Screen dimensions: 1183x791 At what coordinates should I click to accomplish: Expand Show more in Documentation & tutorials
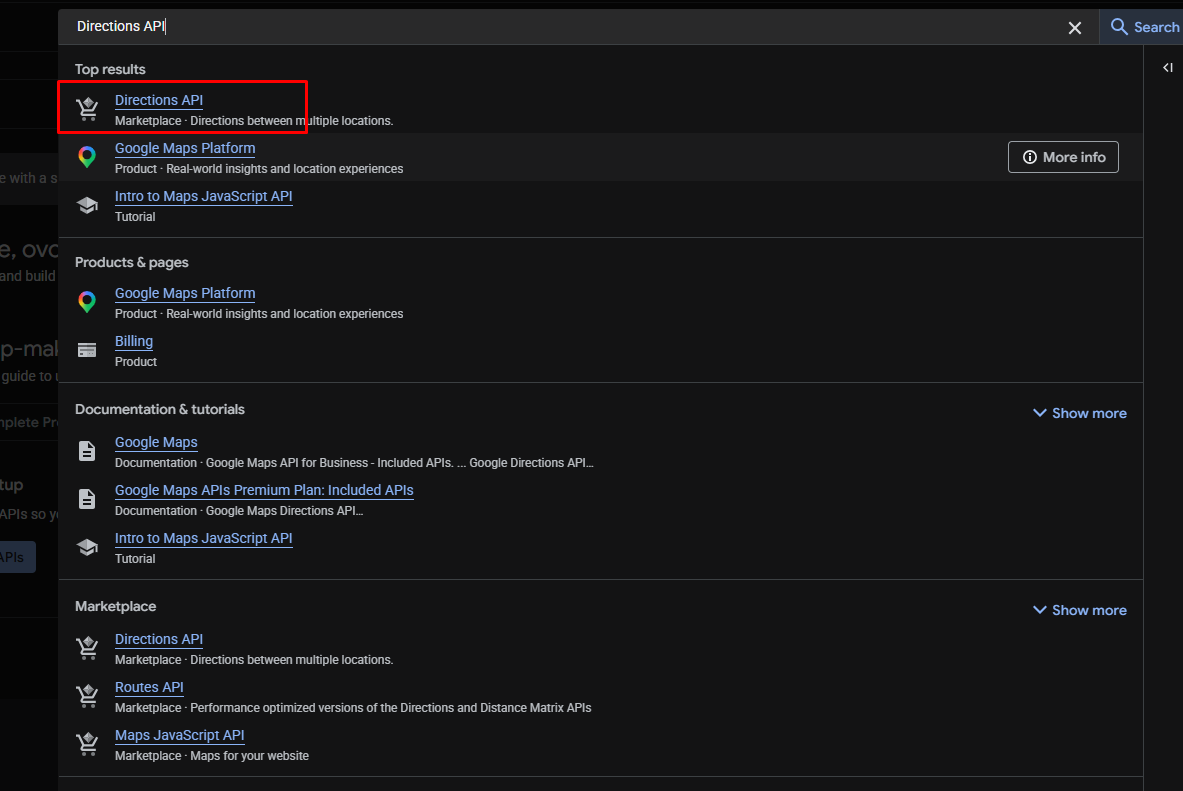pyautogui.click(x=1080, y=413)
